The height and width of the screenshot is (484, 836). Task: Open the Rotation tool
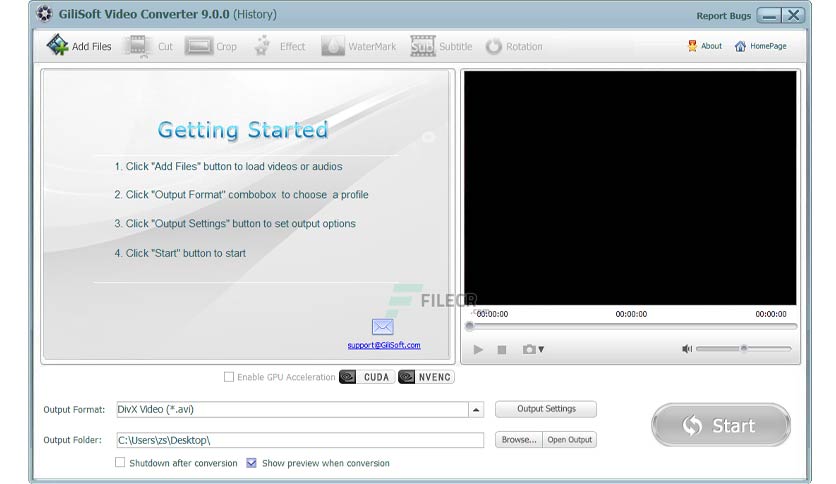tap(514, 46)
